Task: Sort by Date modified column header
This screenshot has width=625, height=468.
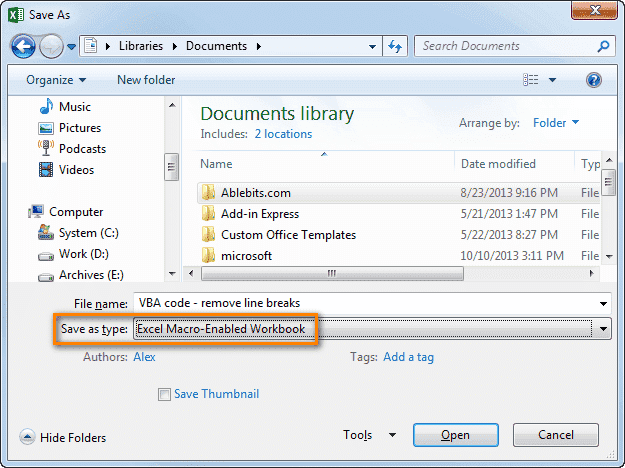Action: coord(498,164)
